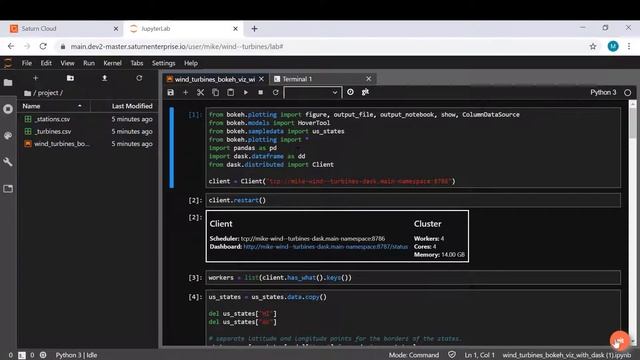This screenshot has width=640, height=360.
Task: Switch kernel via Python 3 label
Action: pyautogui.click(x=603, y=93)
